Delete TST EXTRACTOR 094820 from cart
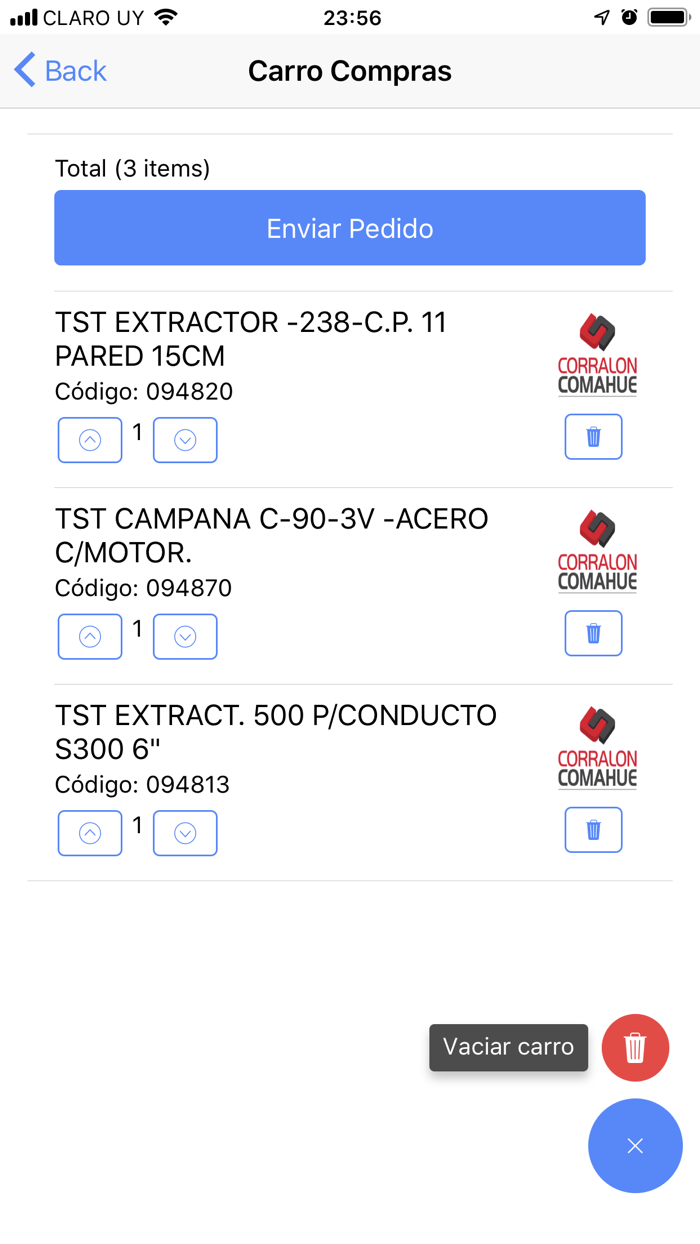Screen dimensions: 700x1244 (x=593, y=437)
